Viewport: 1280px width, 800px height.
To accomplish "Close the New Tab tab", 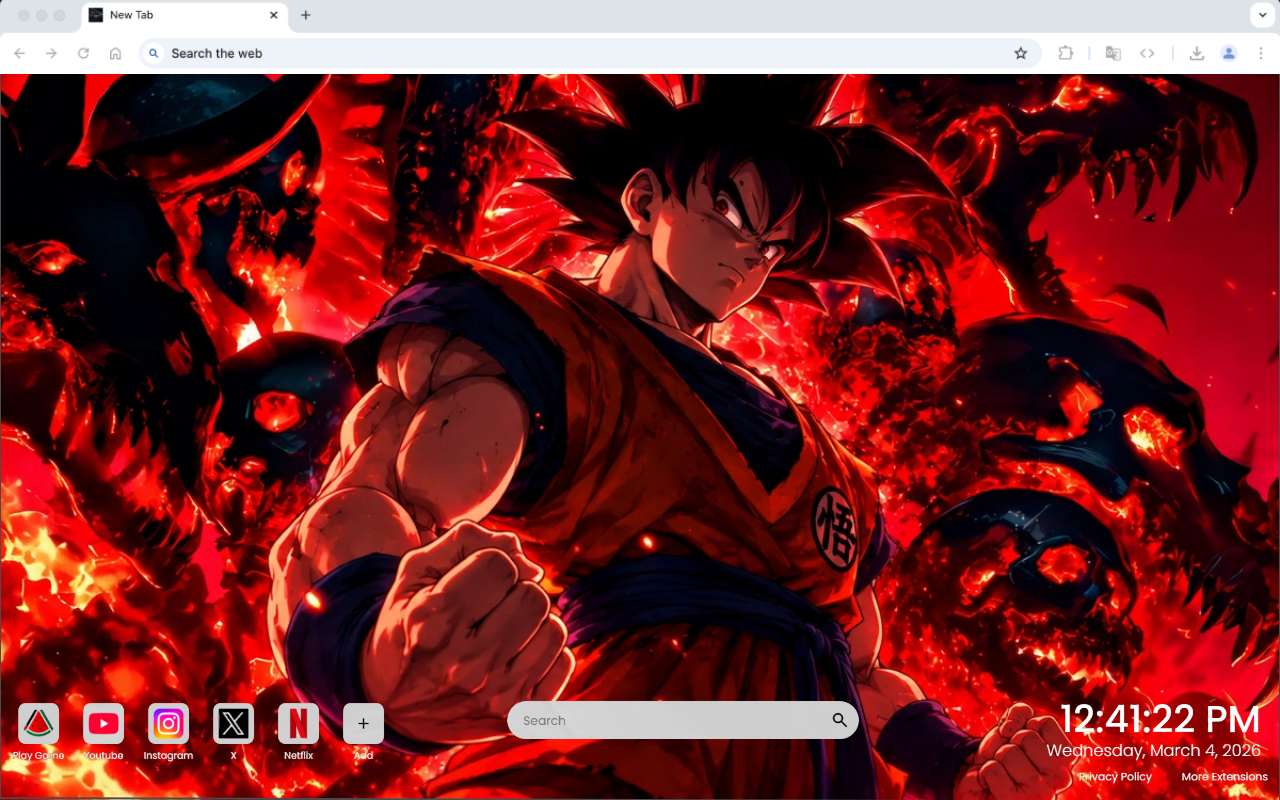I will point(274,15).
